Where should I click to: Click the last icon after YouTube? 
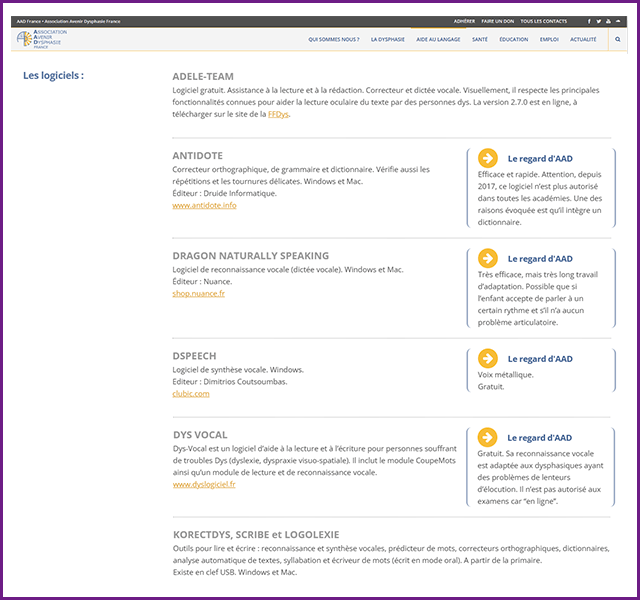coord(618,21)
